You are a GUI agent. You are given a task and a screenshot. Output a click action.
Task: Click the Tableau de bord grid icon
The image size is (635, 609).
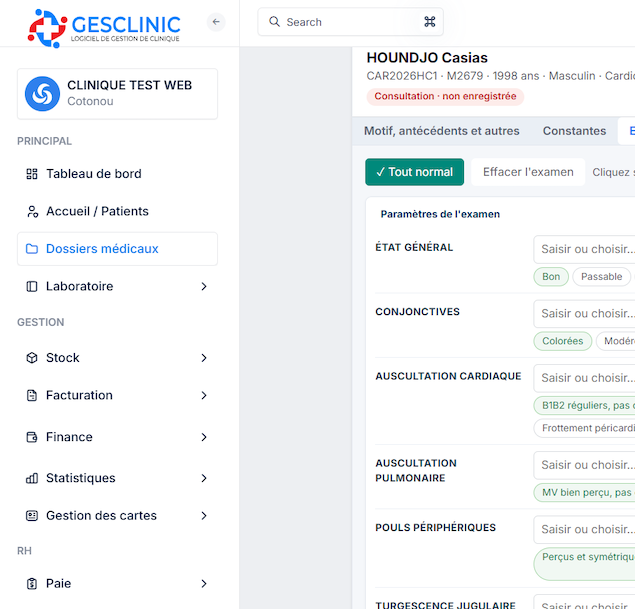tap(32, 174)
